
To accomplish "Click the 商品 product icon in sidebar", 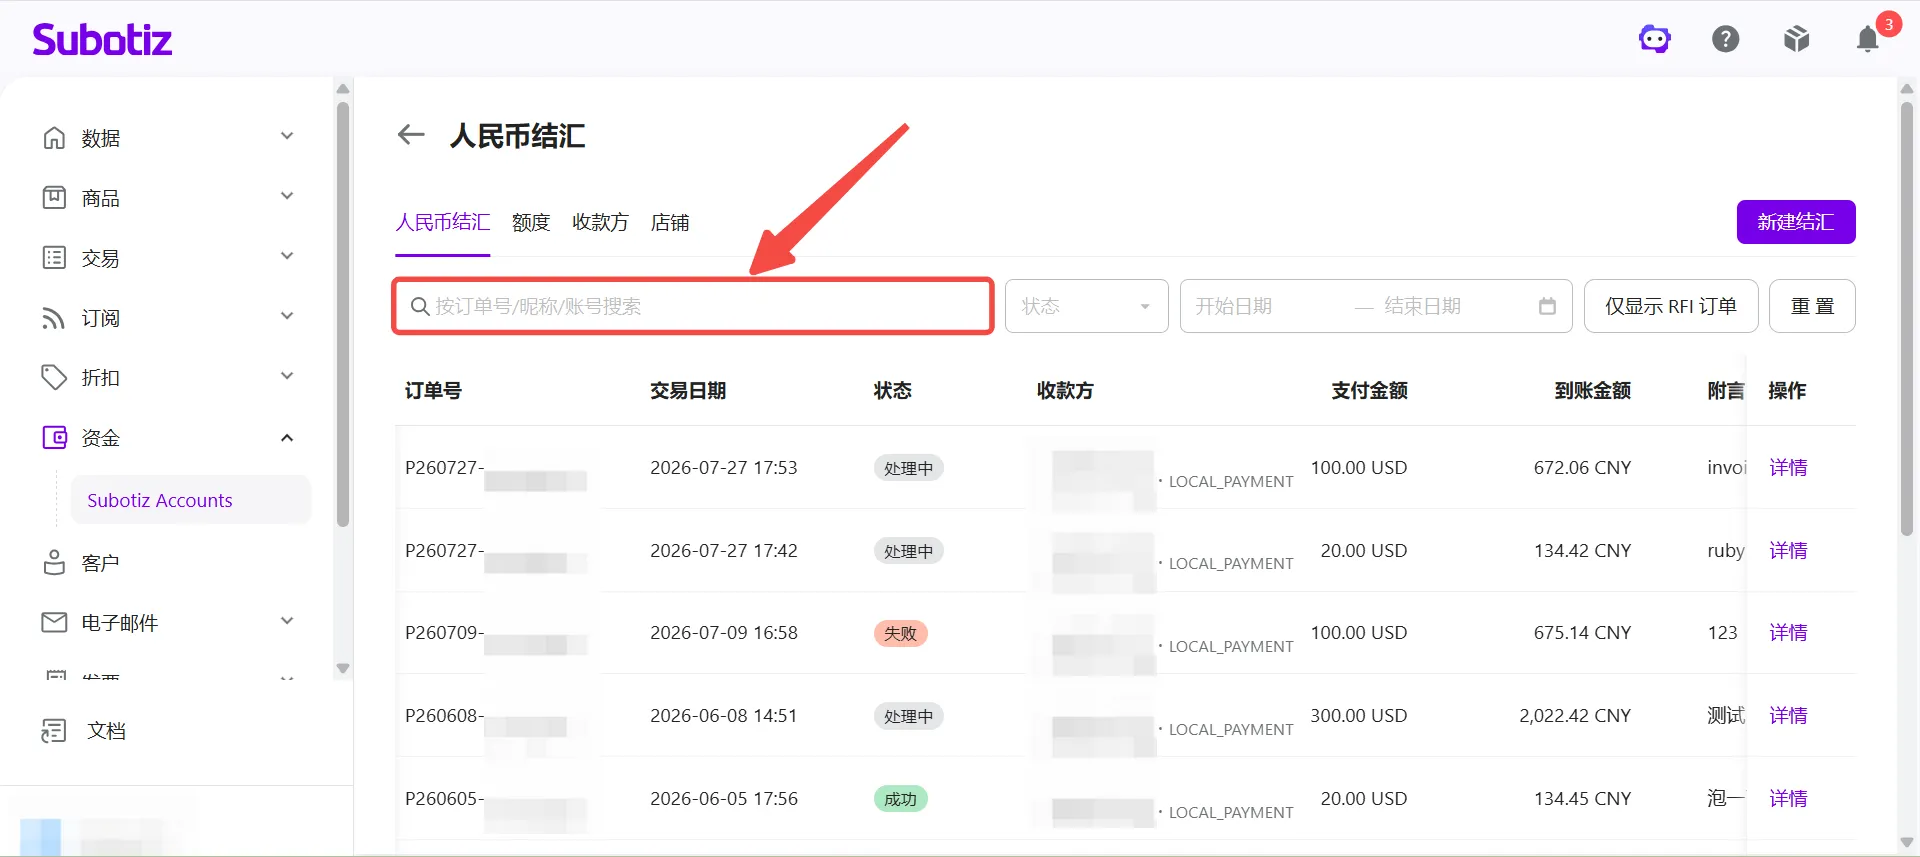I will [x=54, y=198].
